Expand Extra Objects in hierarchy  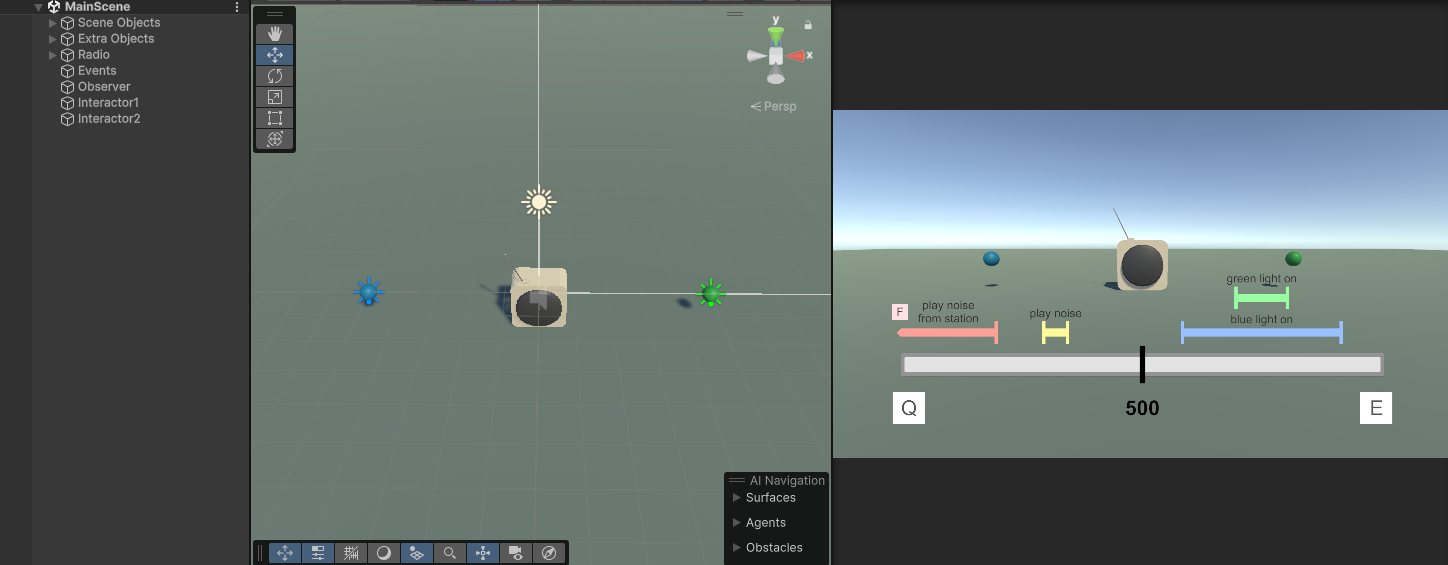53,39
